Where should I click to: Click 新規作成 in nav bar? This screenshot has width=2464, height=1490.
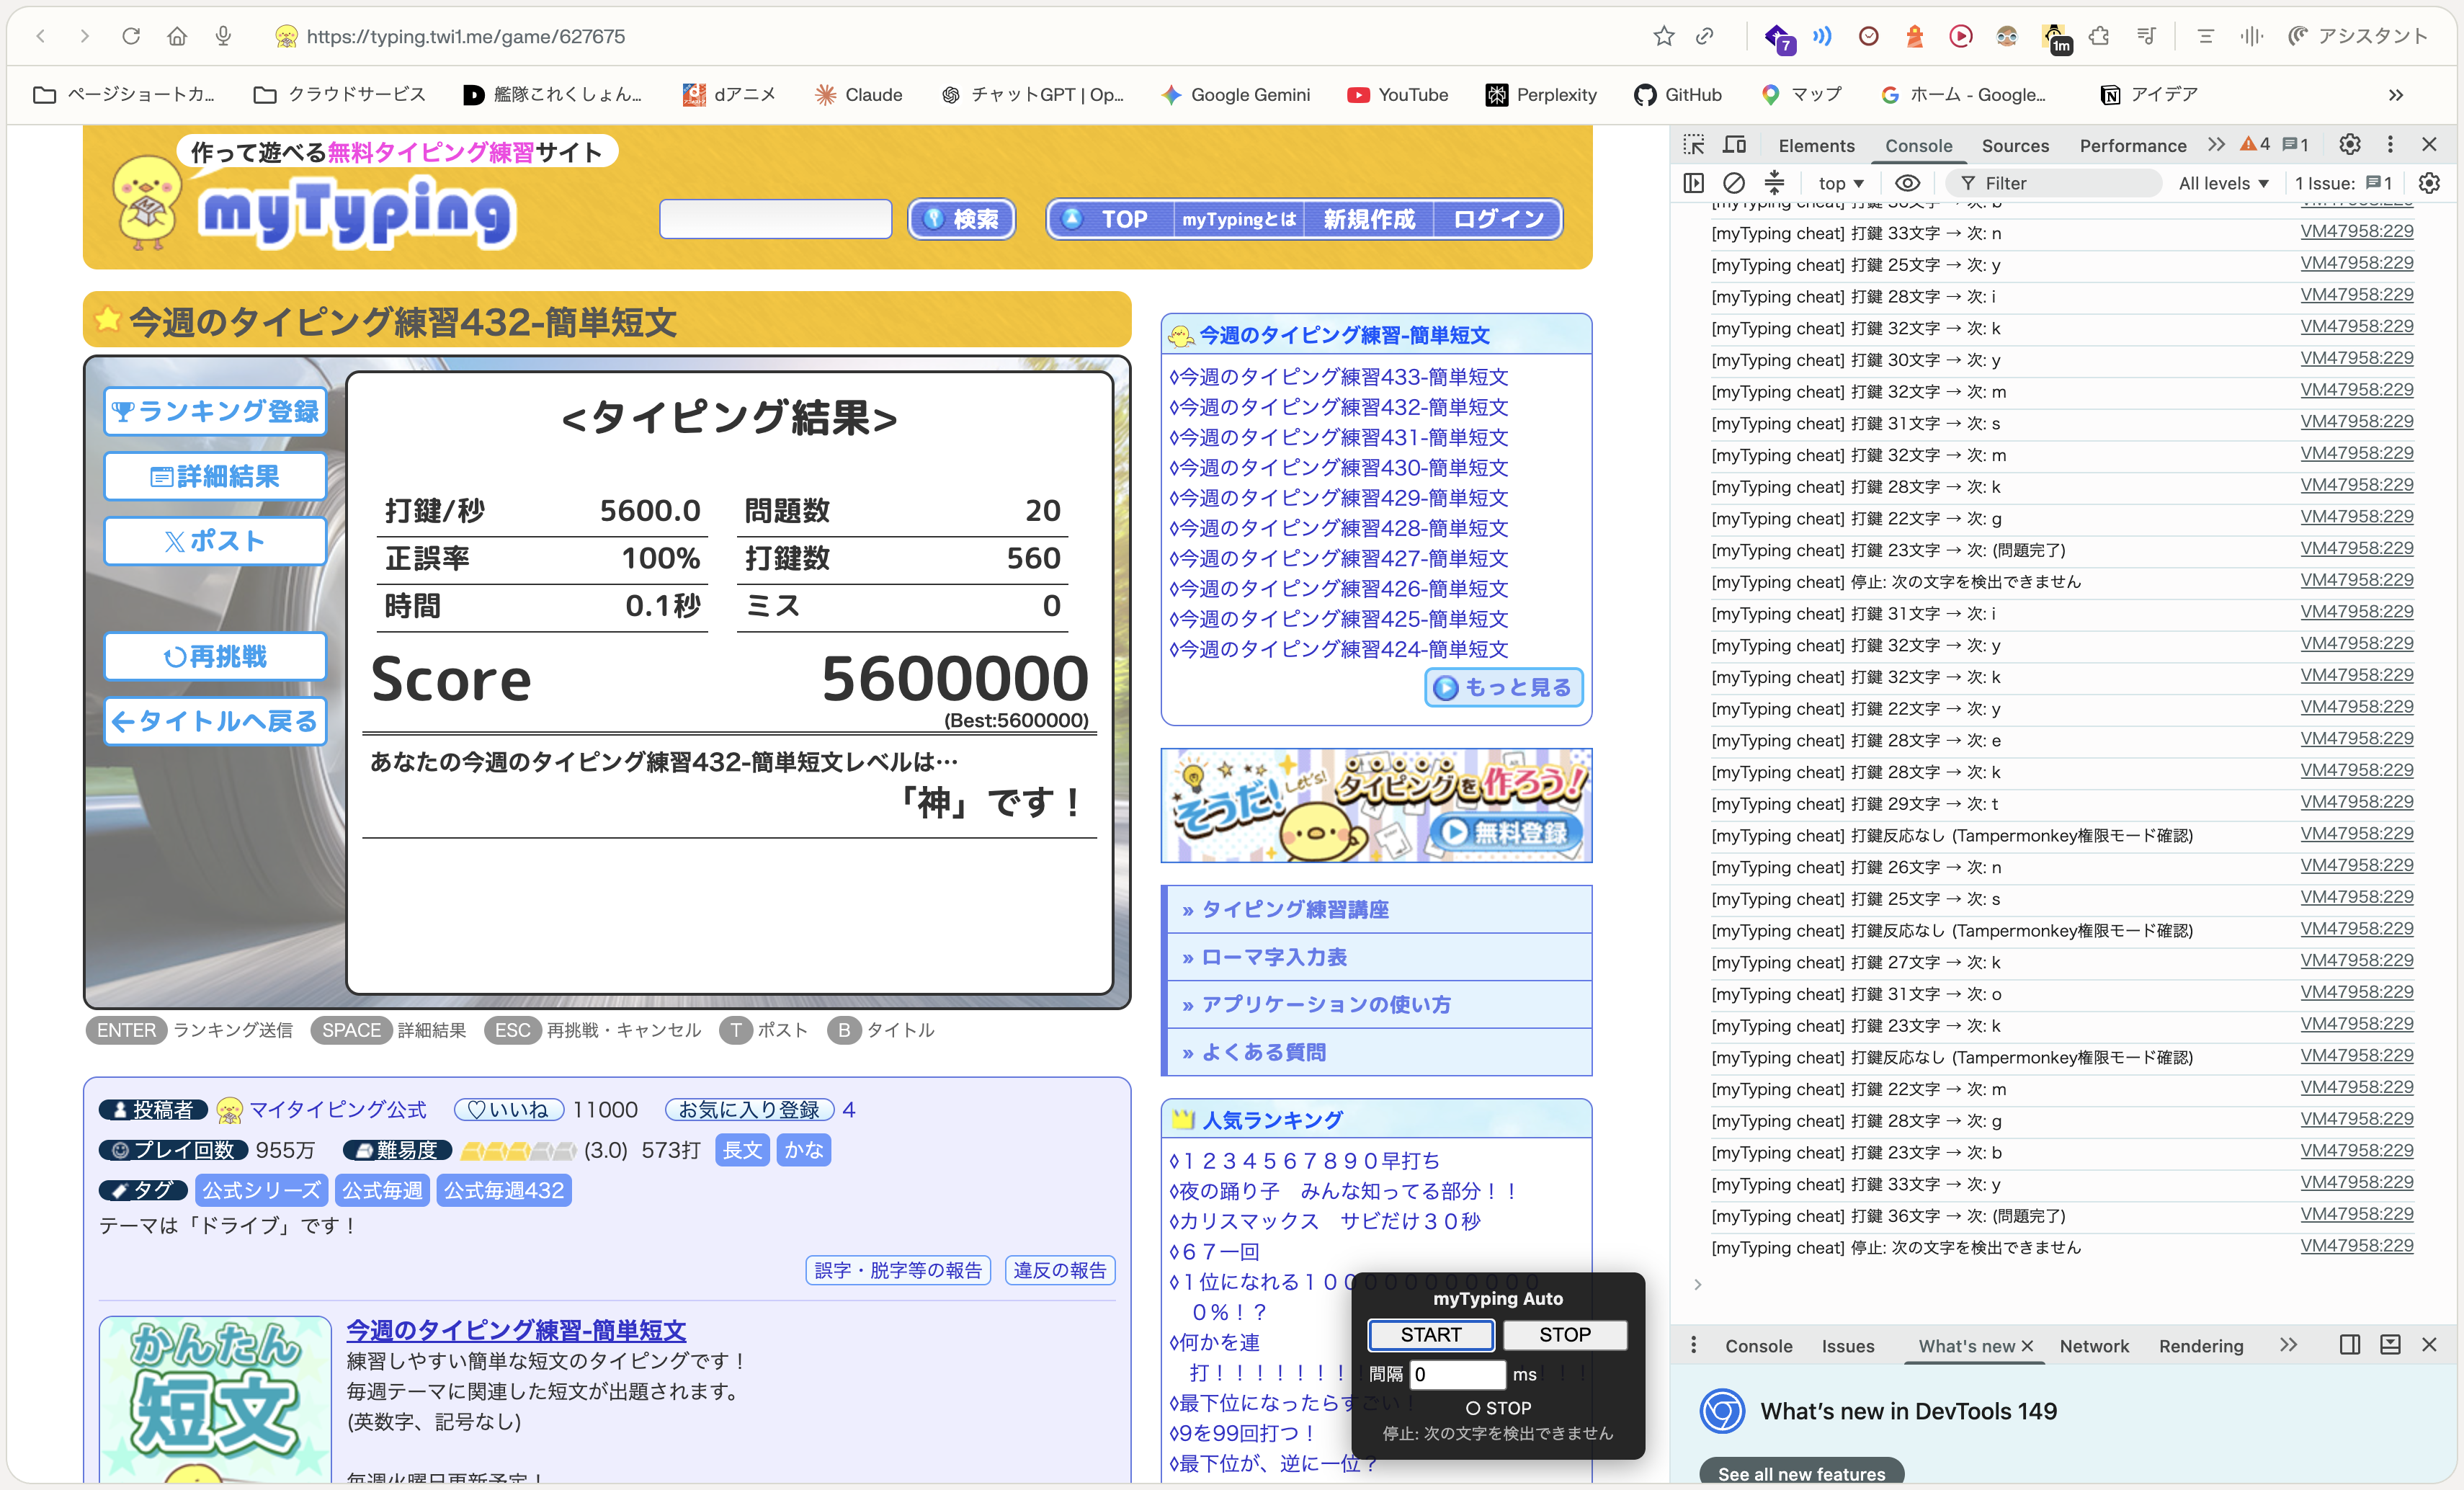(1369, 219)
